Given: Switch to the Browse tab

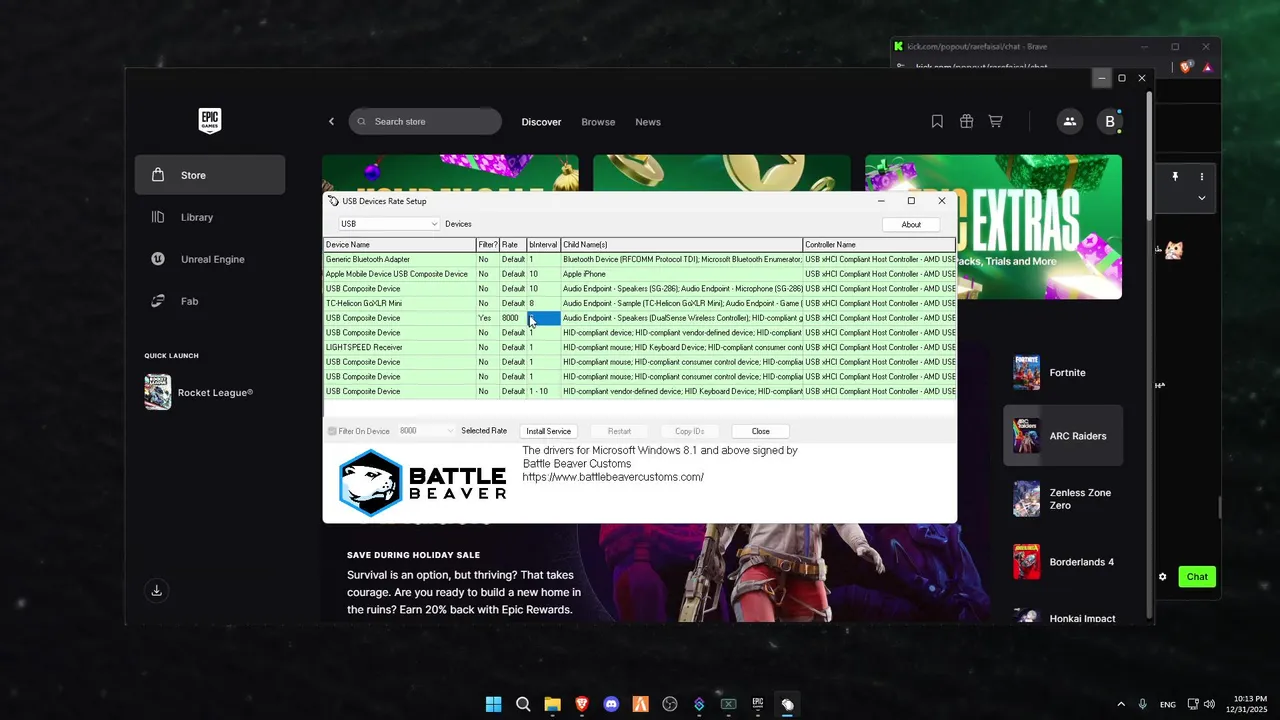Looking at the screenshot, I should click(598, 122).
